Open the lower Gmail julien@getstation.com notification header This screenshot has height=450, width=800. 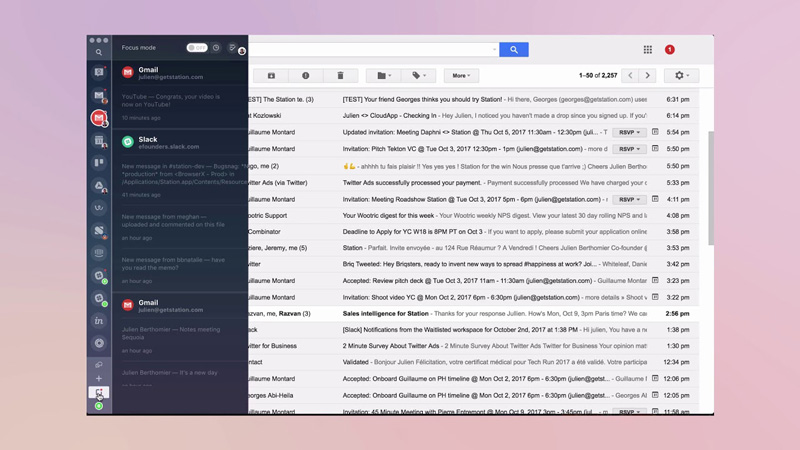(180, 306)
